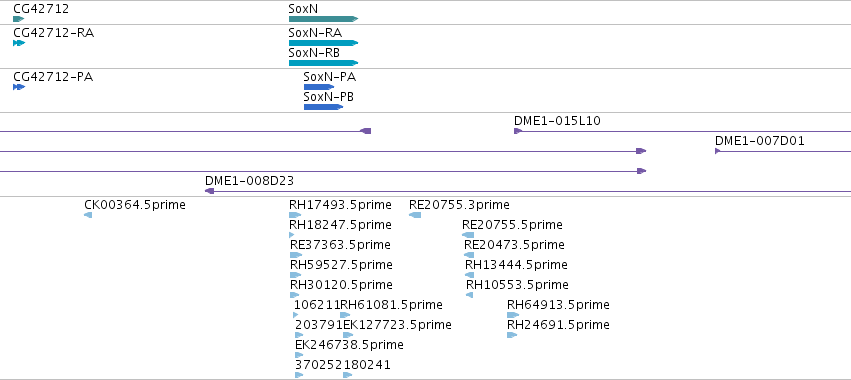Open the RE20473.5prime EST label
851x380 pixels.
tap(514, 245)
